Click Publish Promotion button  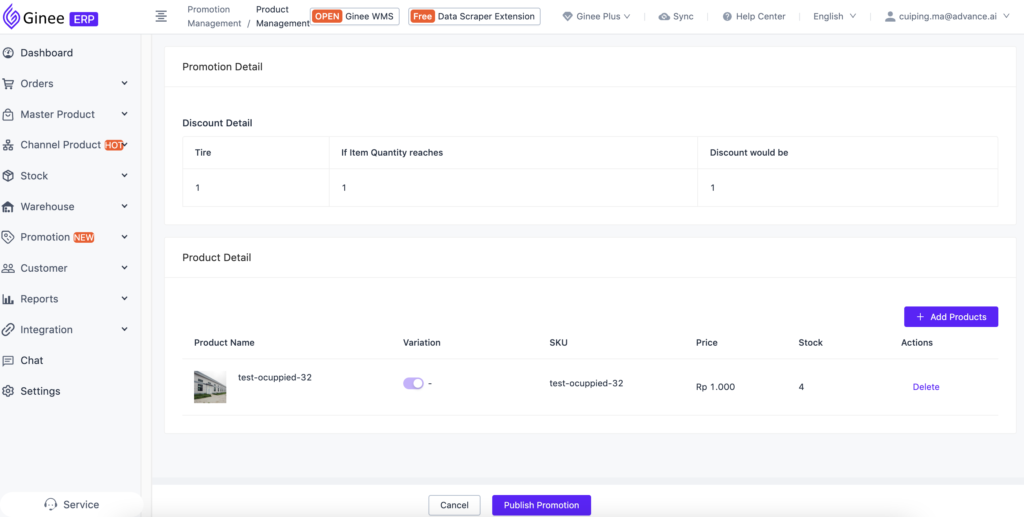point(541,505)
